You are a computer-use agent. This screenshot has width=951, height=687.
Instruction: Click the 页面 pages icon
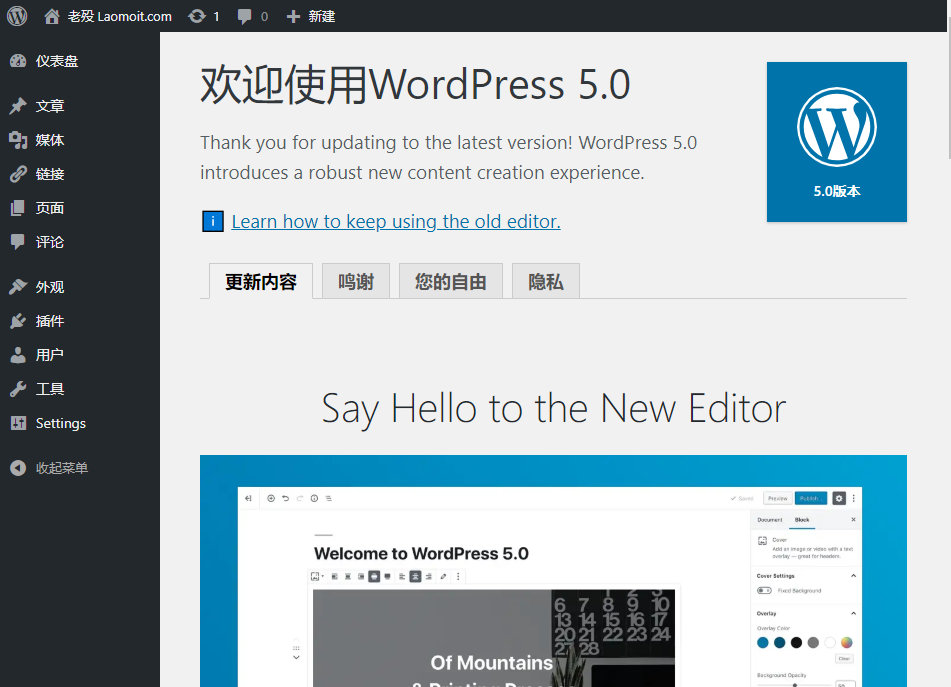click(18, 208)
